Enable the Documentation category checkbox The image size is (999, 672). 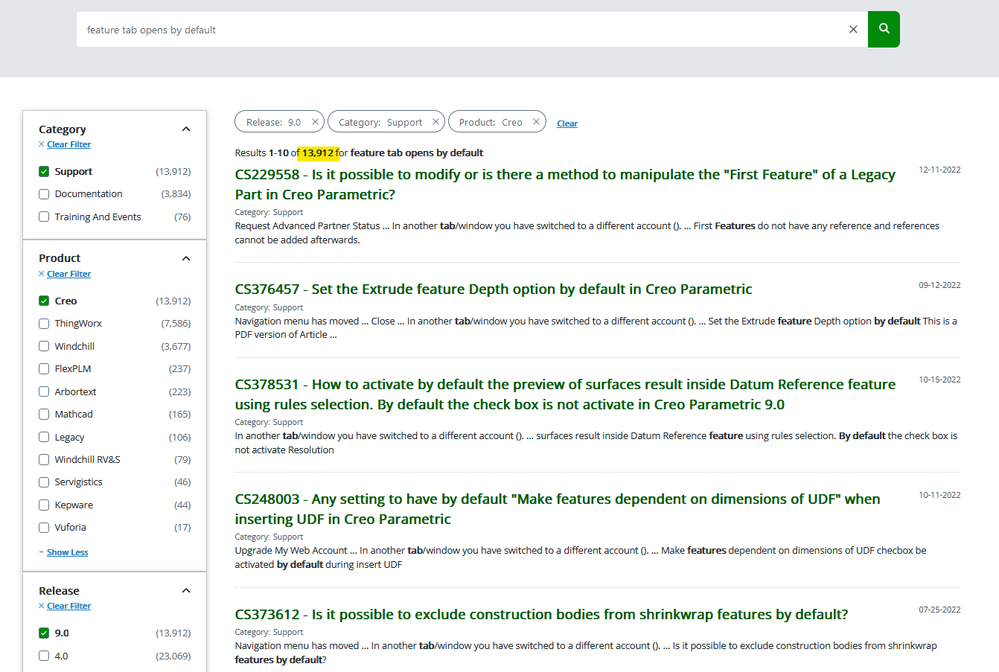pos(44,194)
